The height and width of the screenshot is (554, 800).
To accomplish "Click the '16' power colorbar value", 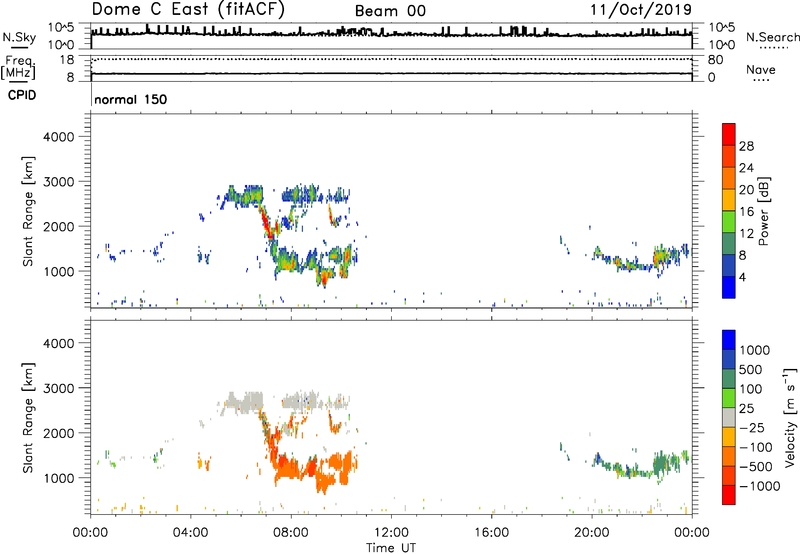I will pos(746,212).
